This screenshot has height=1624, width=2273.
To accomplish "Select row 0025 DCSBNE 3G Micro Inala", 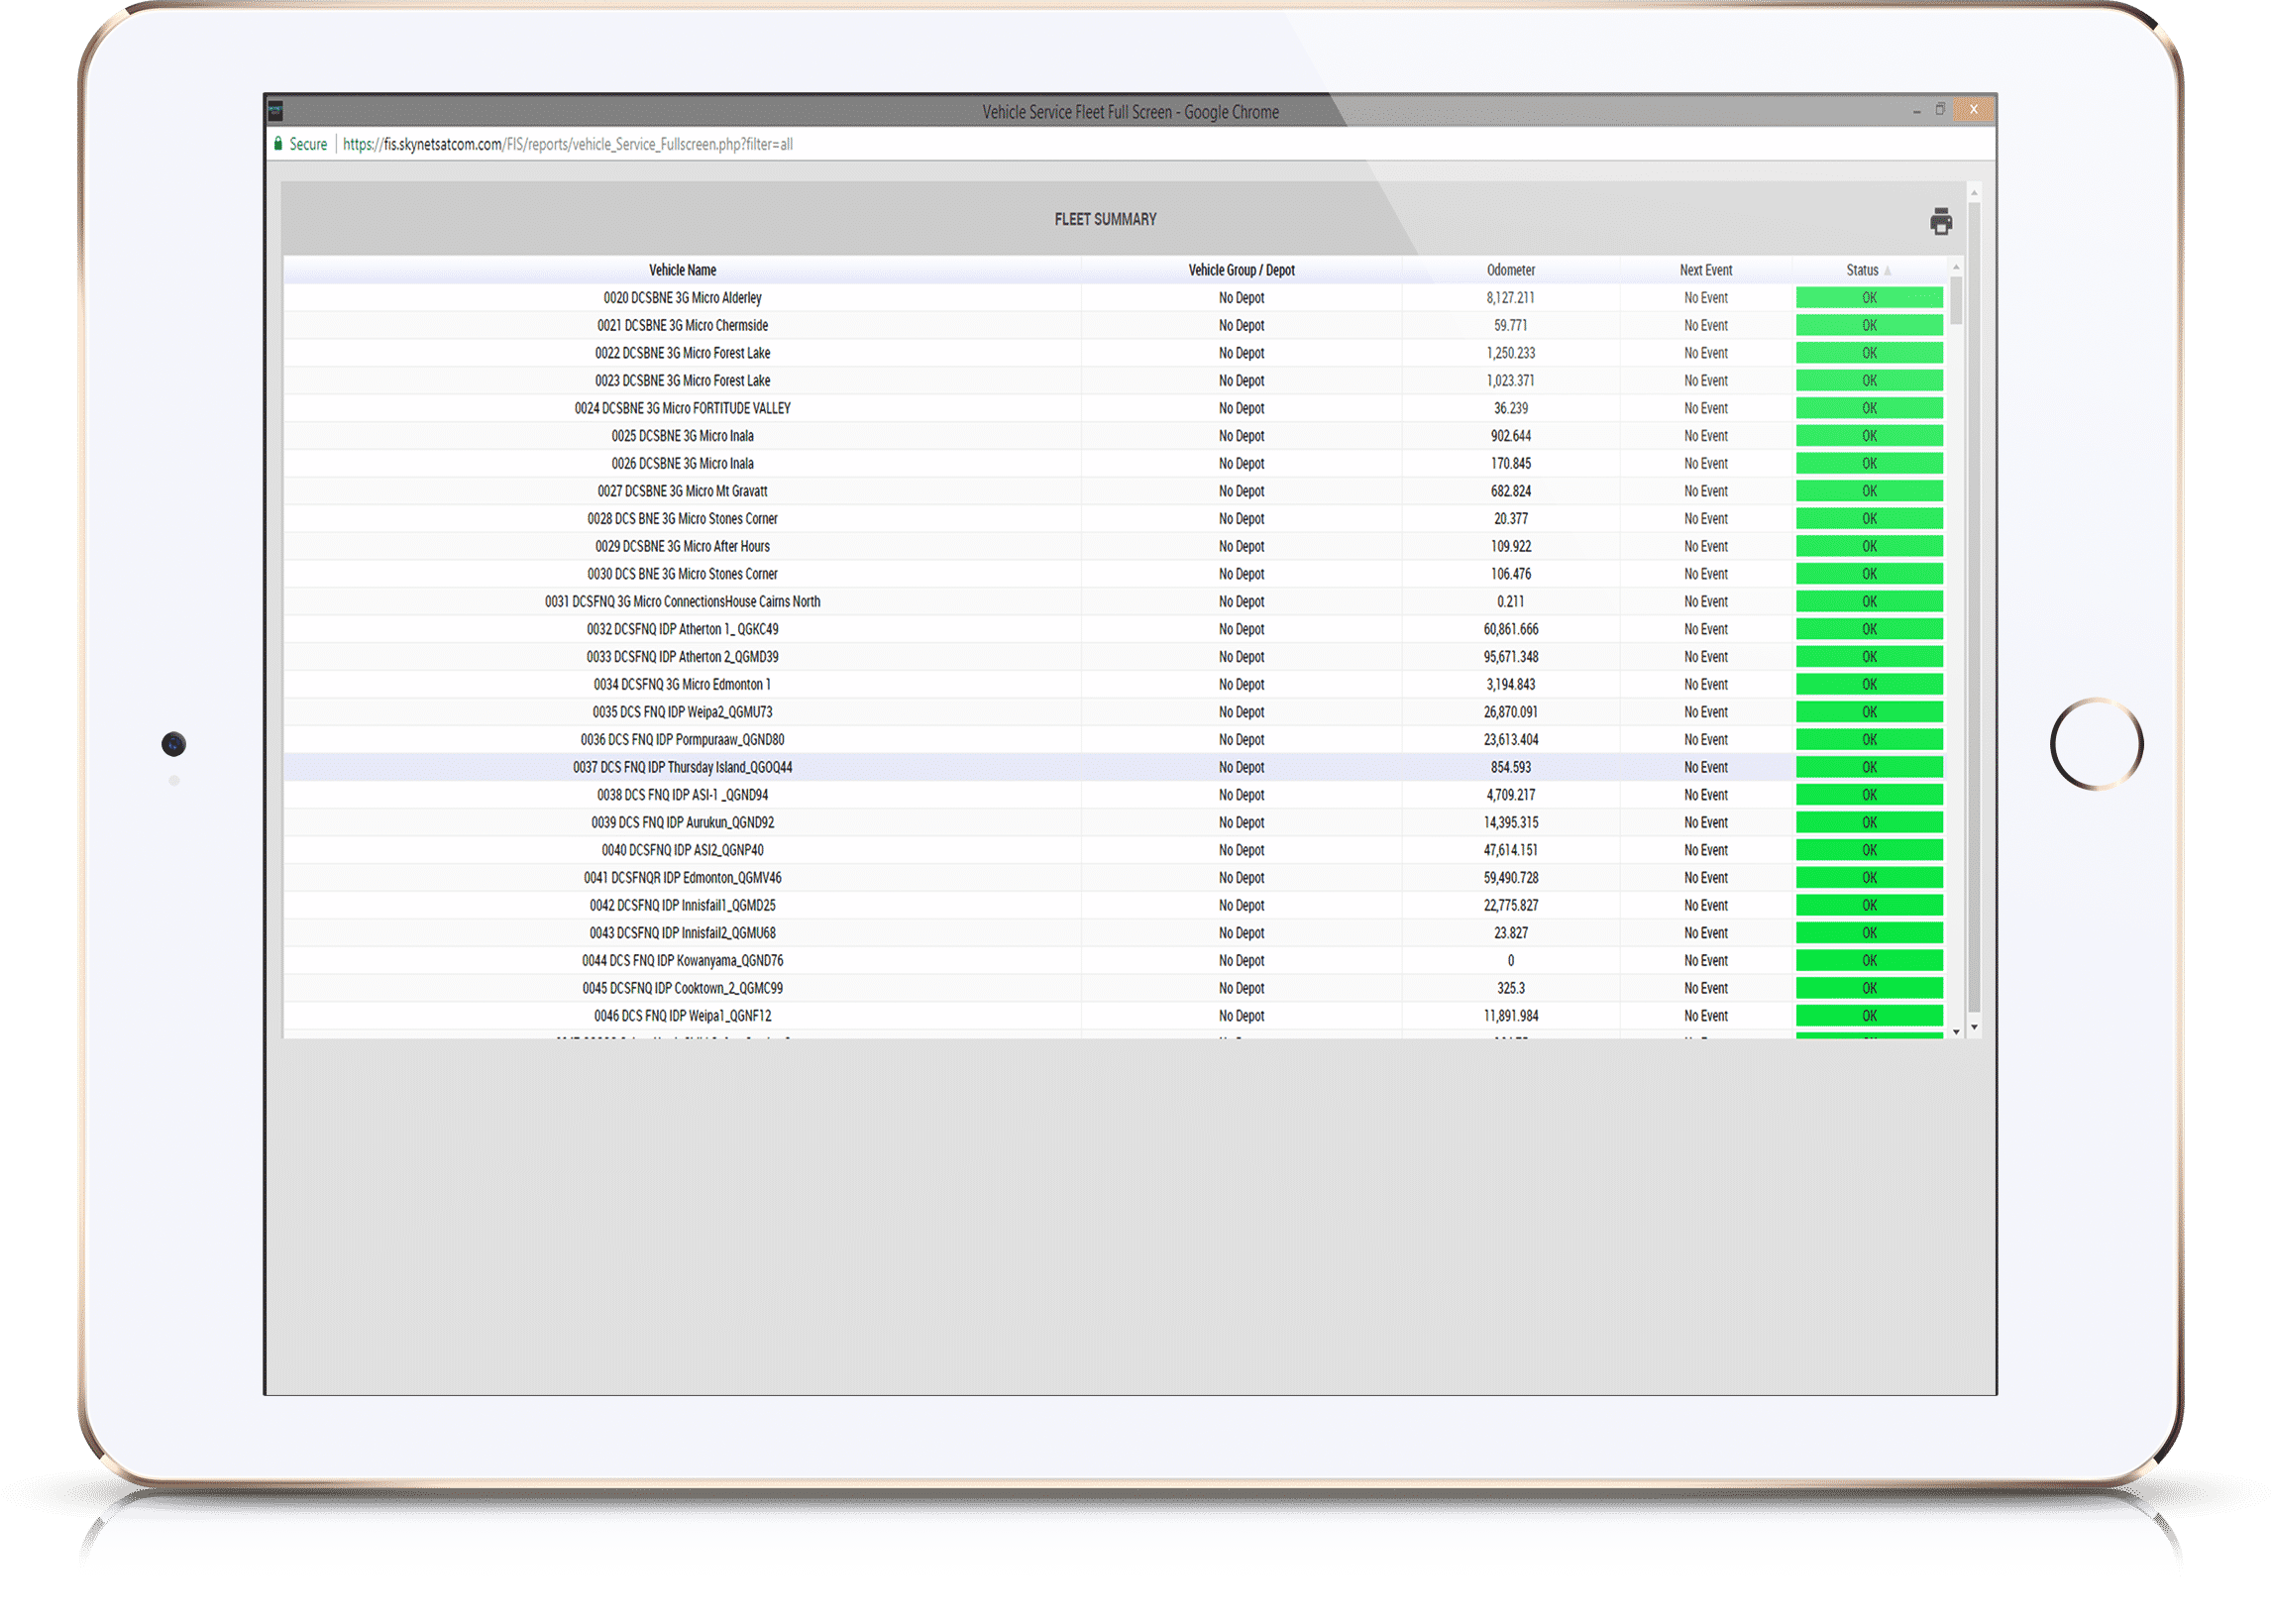I will (1114, 436).
